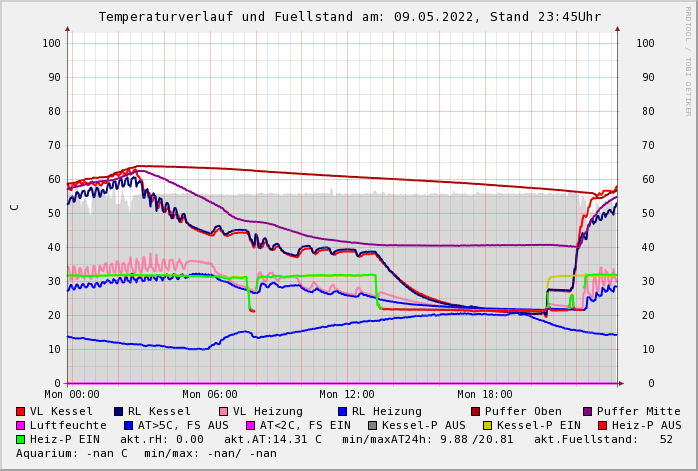Click the magenta Luftfeuchte legend swatch
Screen dimensions: 698x471
[21, 425]
